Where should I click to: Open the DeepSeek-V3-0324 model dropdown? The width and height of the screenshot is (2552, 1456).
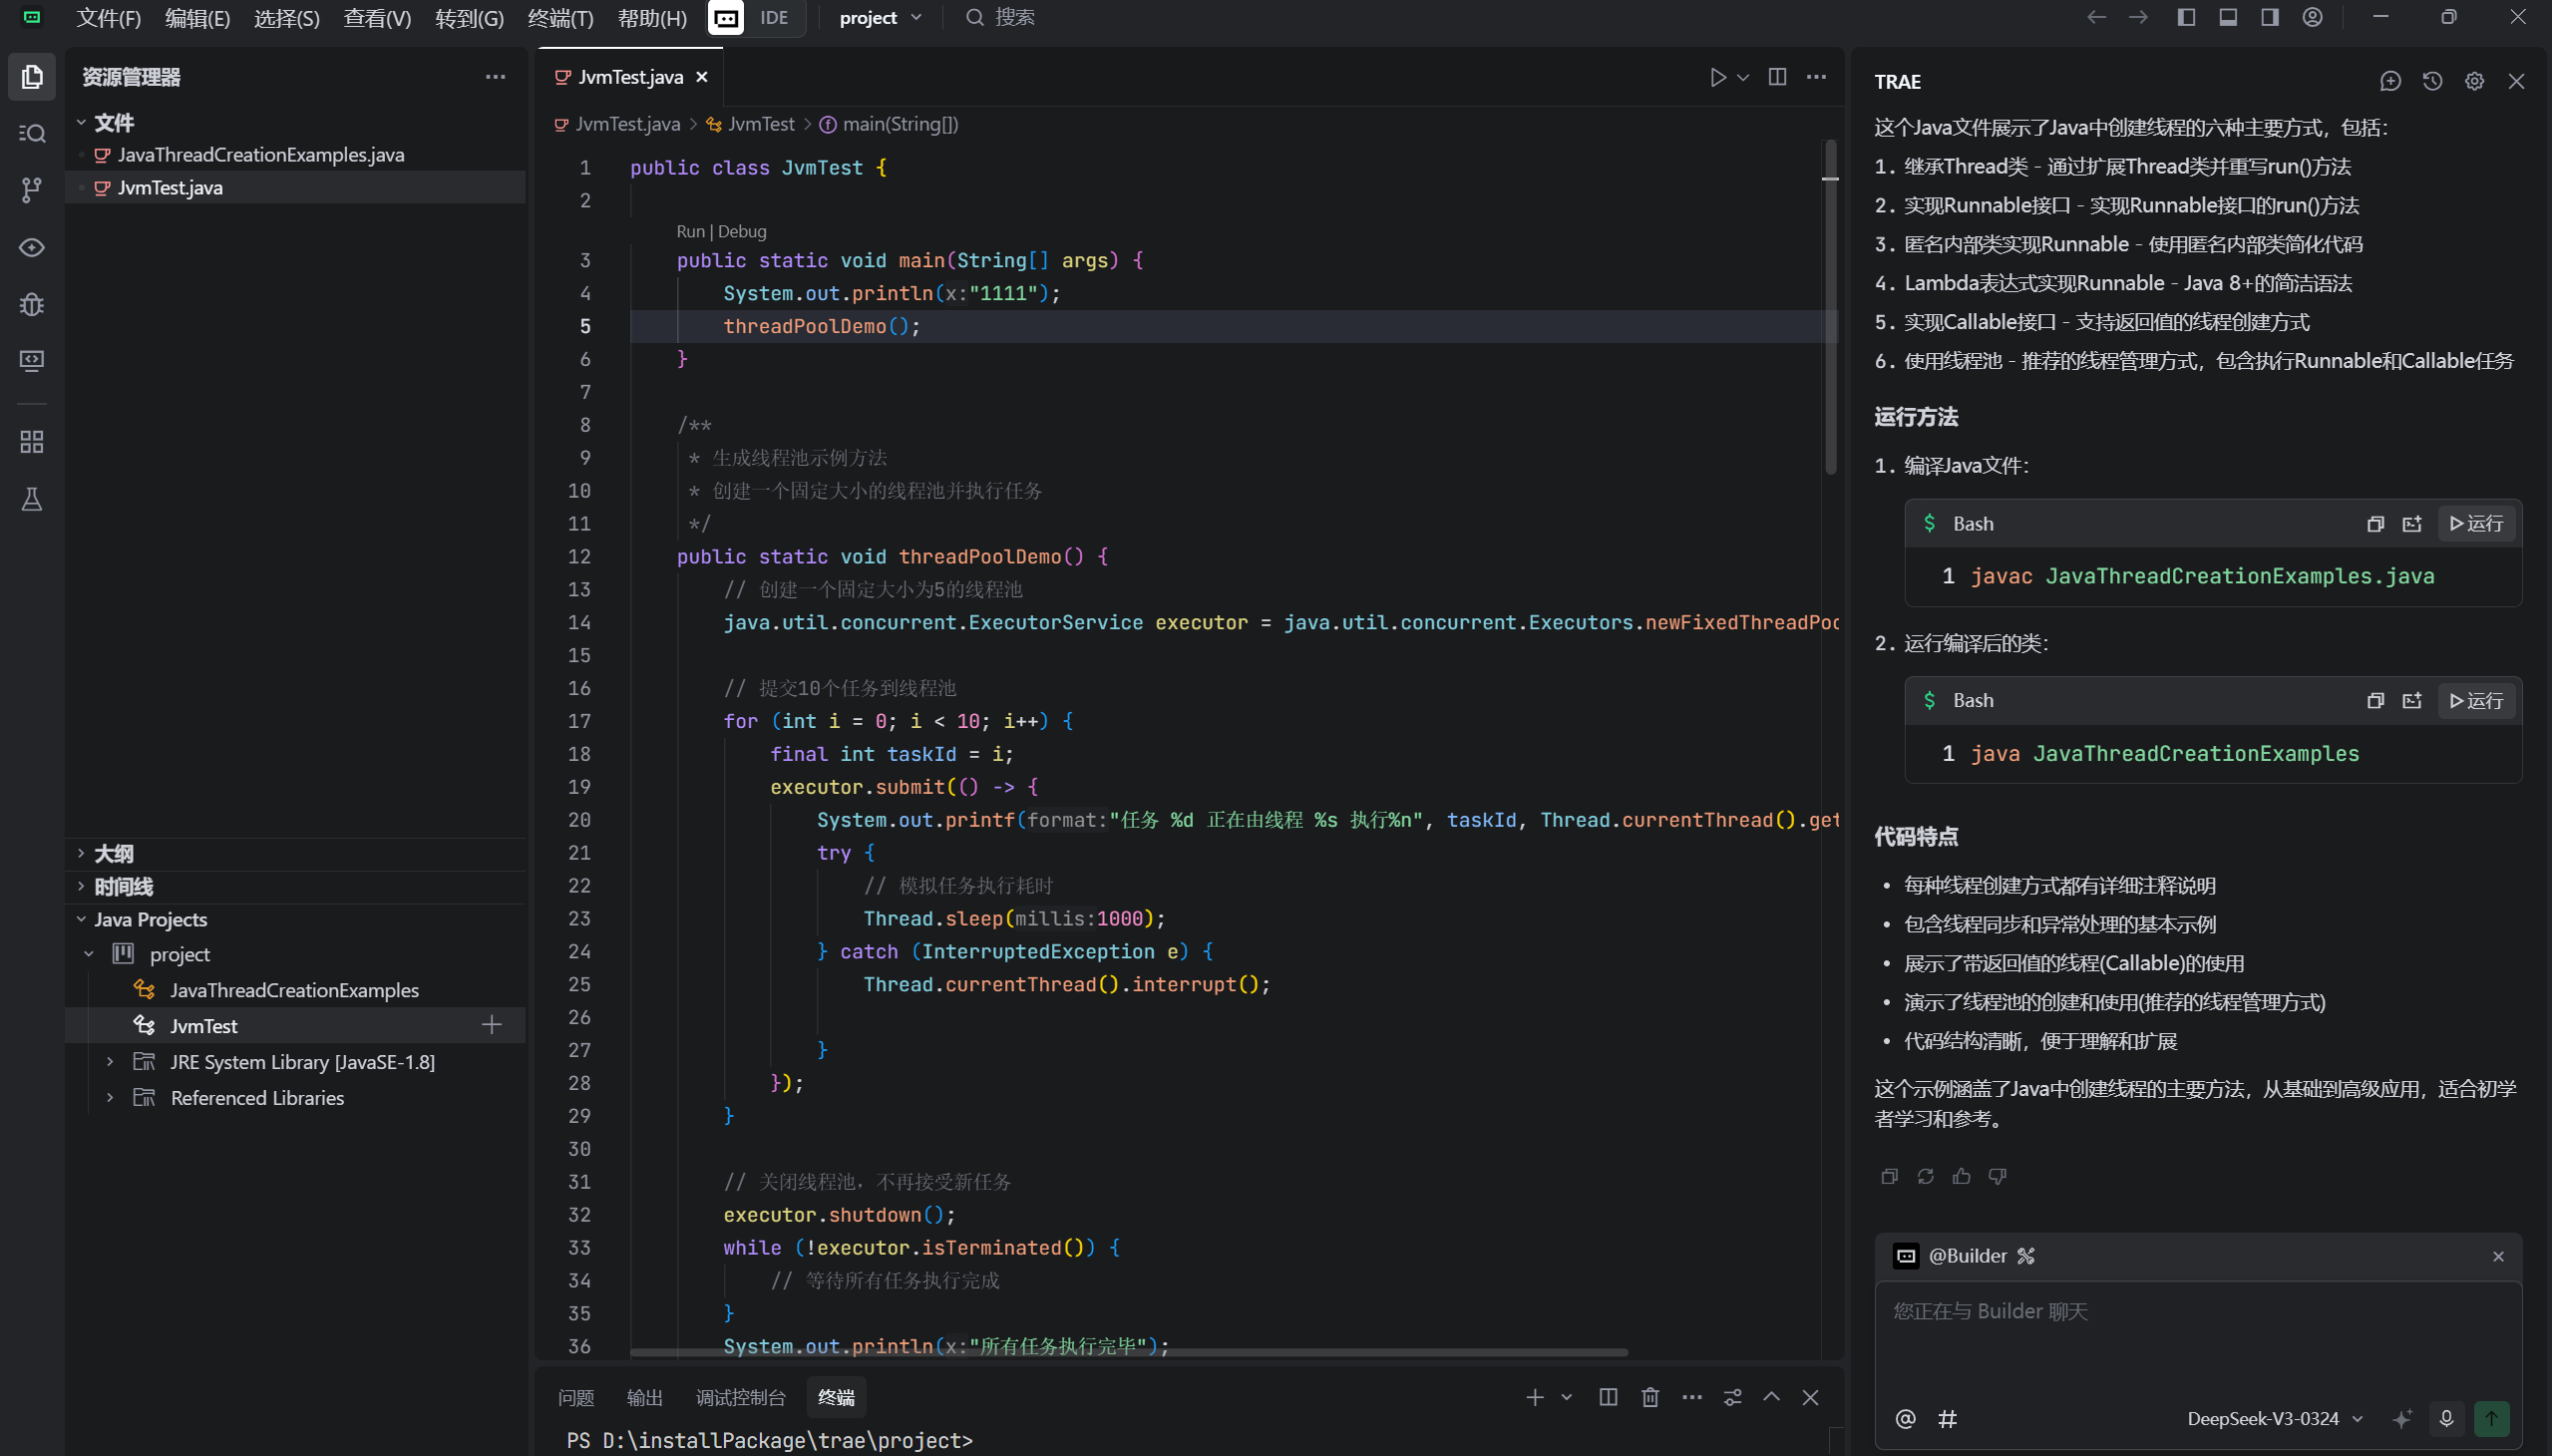coord(2274,1418)
